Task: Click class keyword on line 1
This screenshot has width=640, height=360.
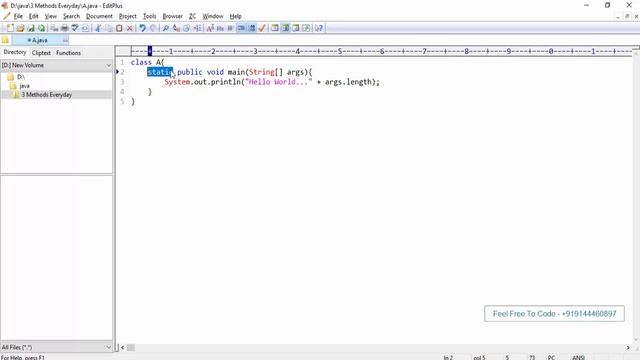Action: [141, 62]
